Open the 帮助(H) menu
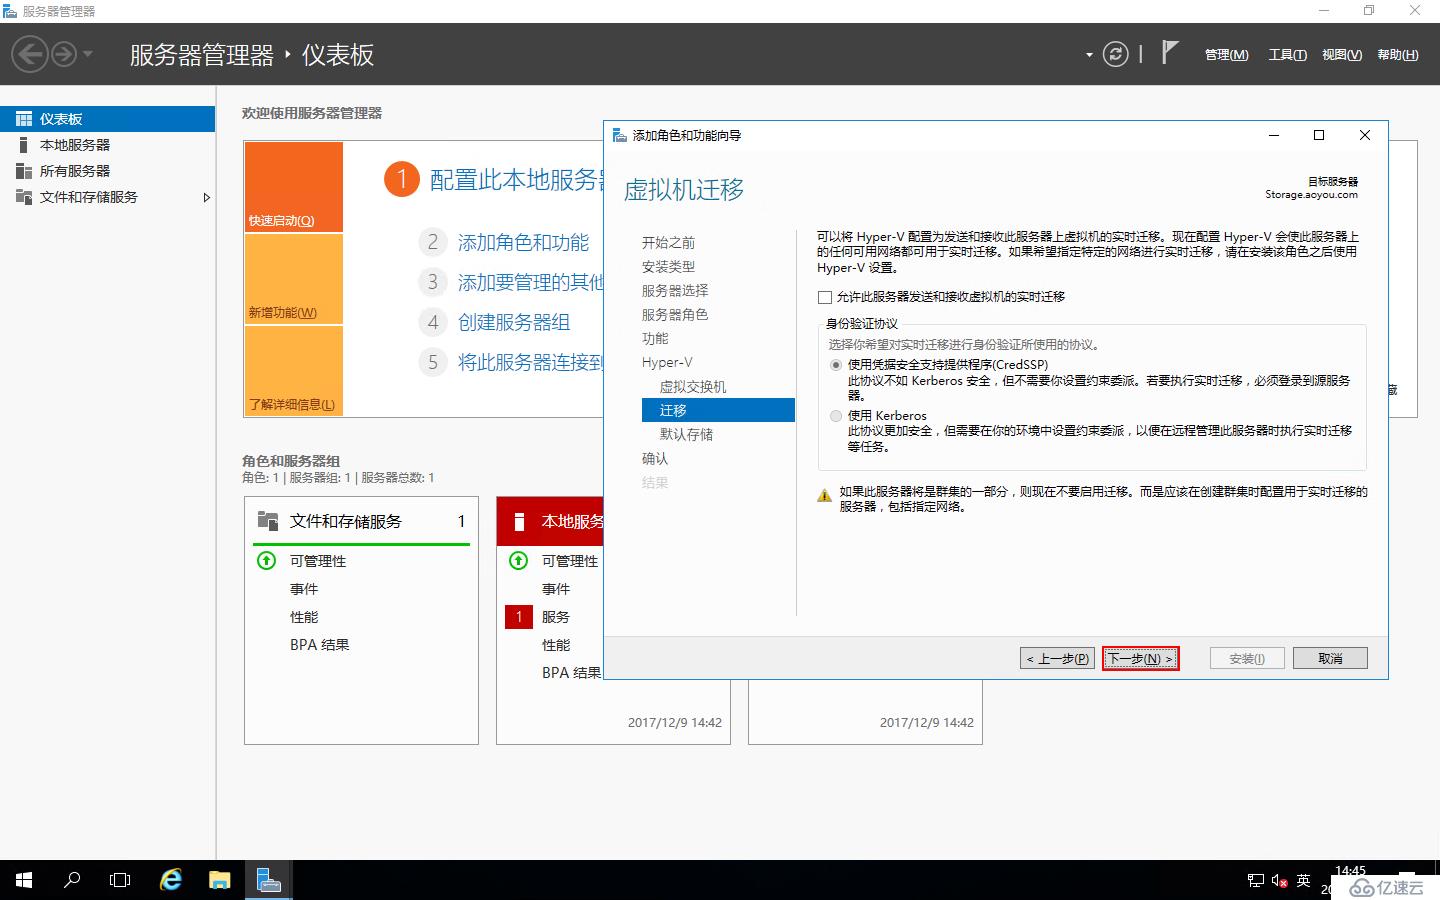The width and height of the screenshot is (1440, 900). pos(1397,55)
